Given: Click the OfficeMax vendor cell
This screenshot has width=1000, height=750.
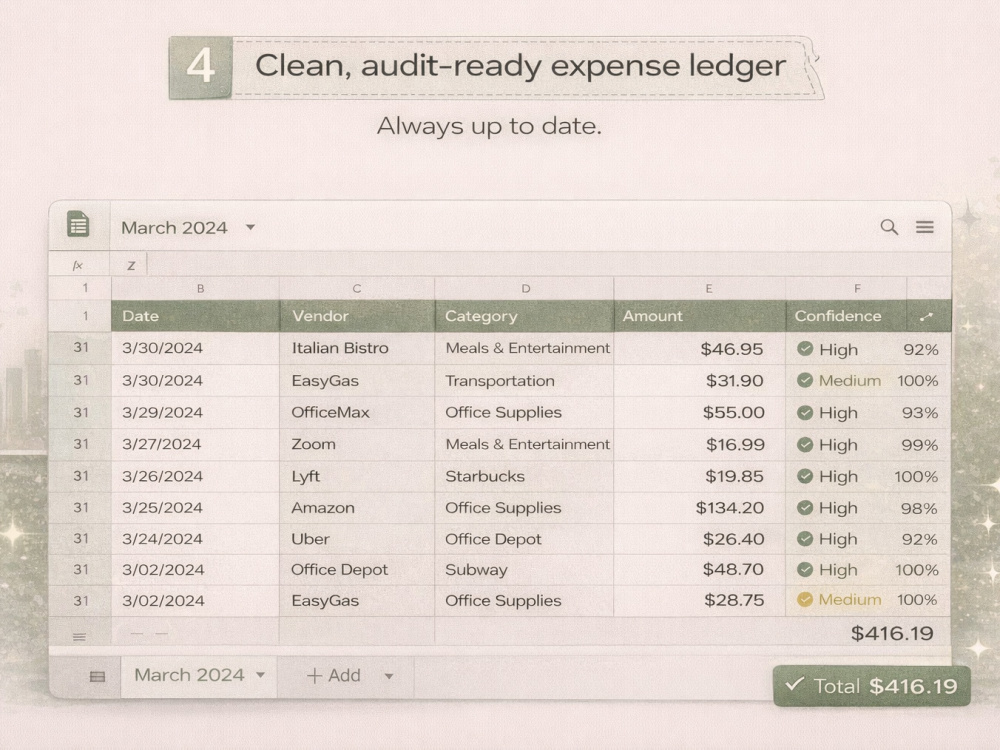Looking at the screenshot, I should click(357, 413).
